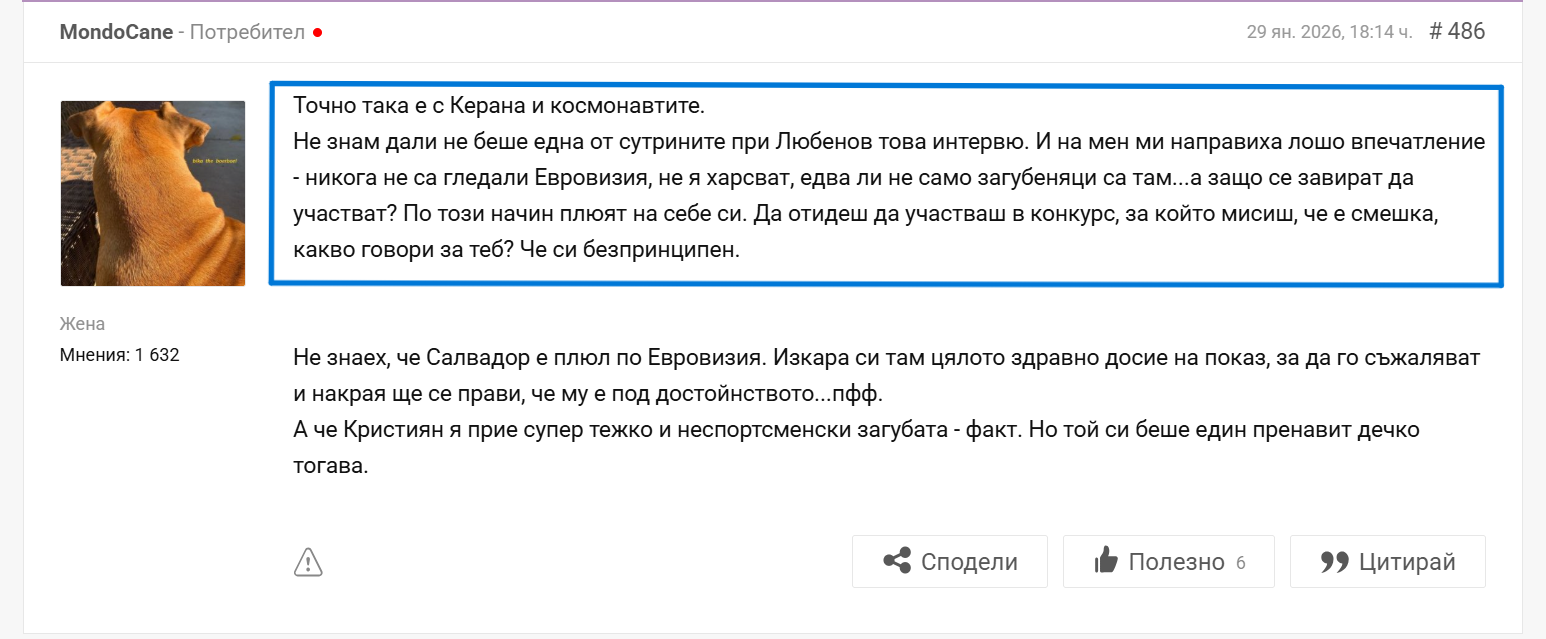Open the MondoCane user profile link

[116, 32]
